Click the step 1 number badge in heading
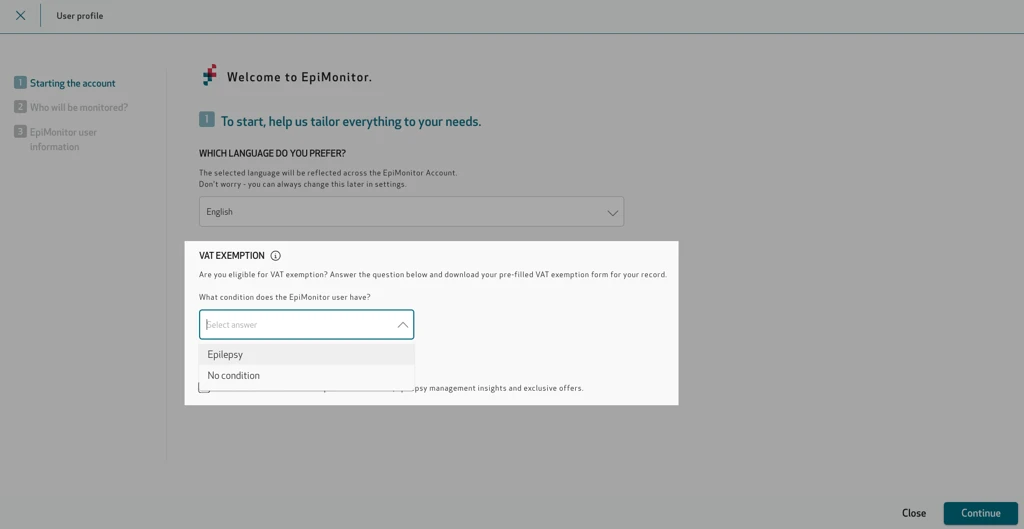 tap(206, 120)
